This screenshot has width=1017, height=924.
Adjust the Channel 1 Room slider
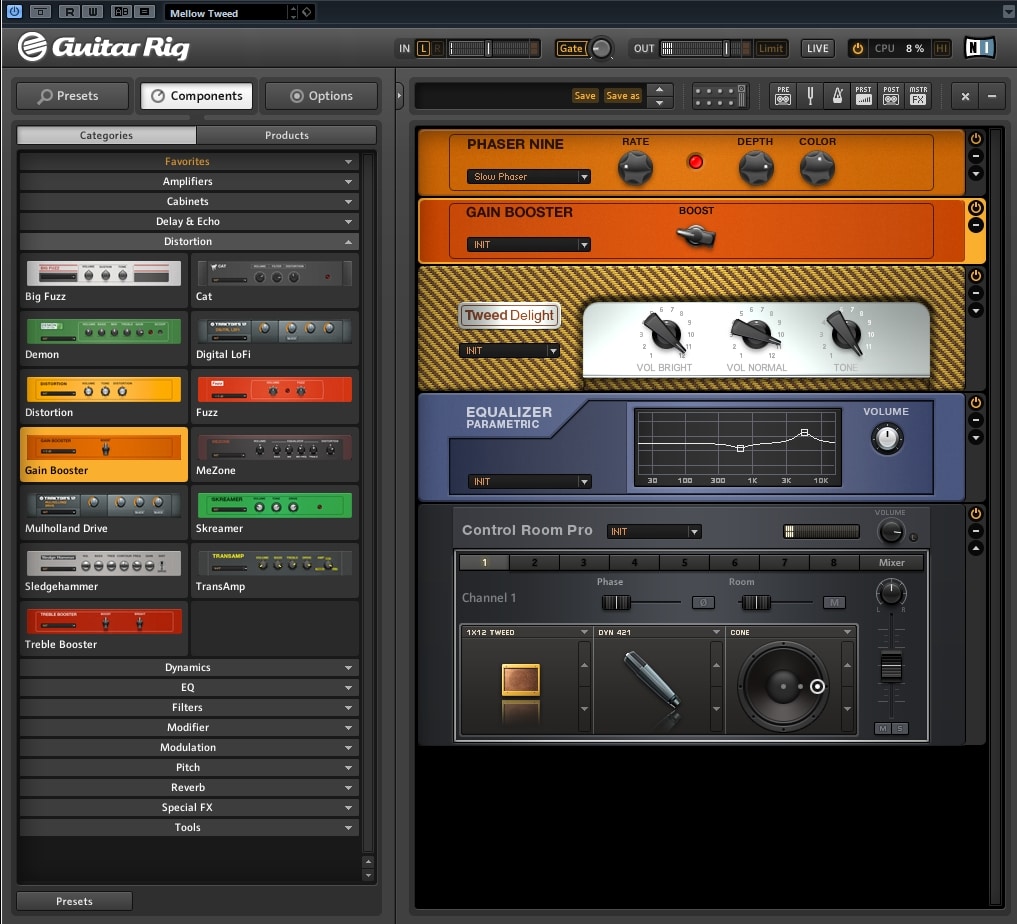(756, 602)
